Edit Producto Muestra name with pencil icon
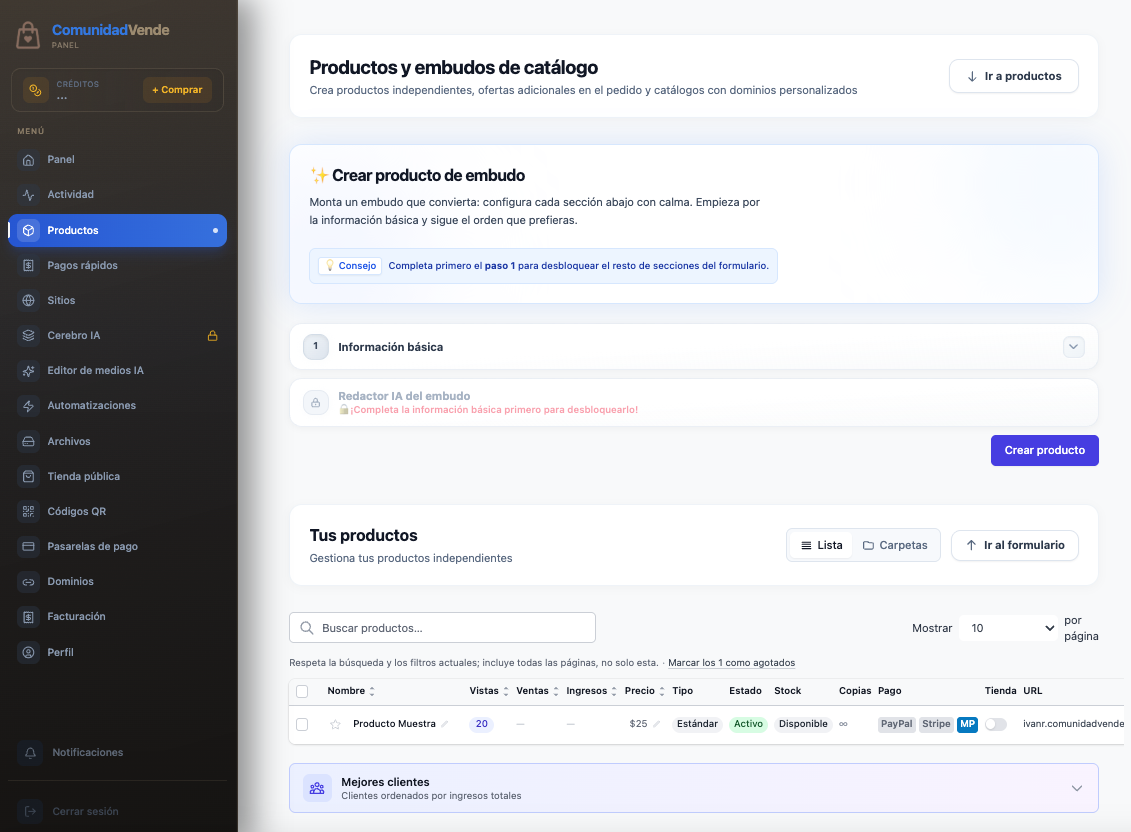Screen dimensions: 1131x832 point(444,724)
